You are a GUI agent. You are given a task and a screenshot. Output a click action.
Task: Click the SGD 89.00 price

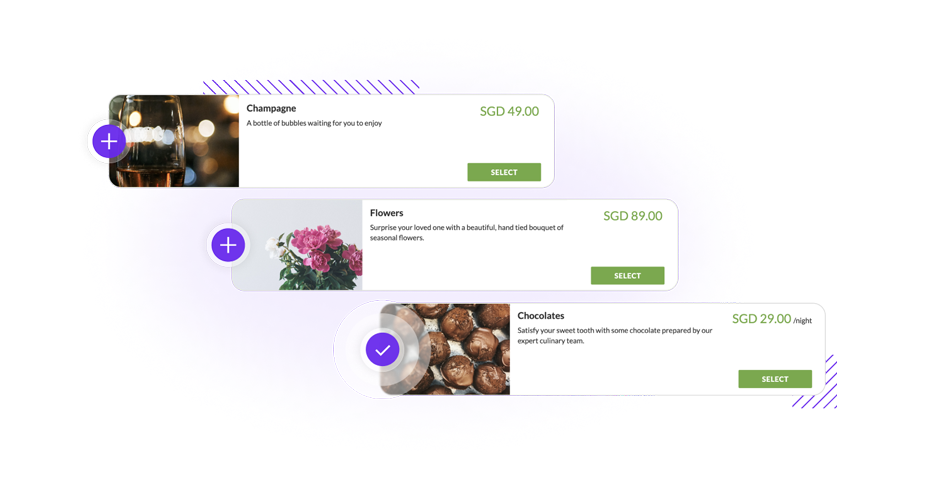point(633,216)
